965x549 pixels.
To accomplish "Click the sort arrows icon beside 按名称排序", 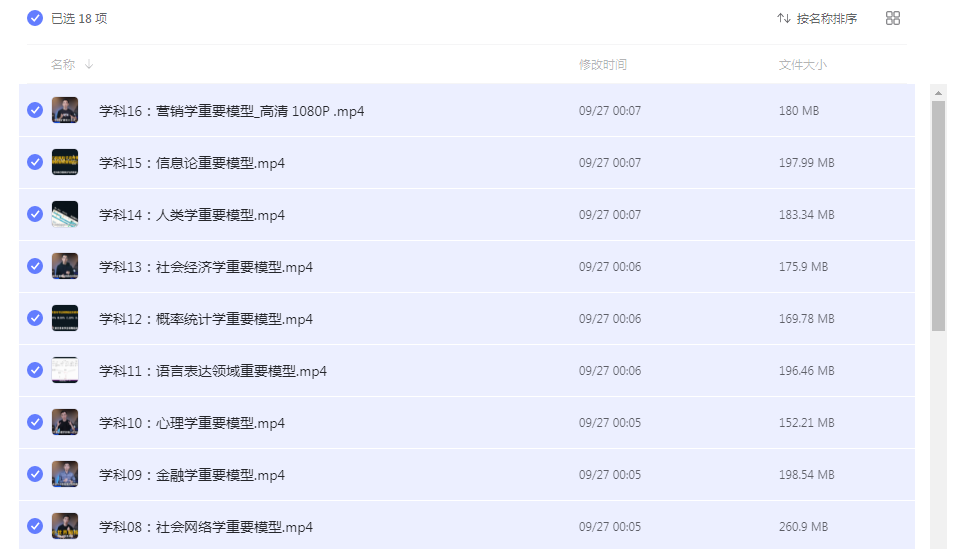I will coord(784,18).
